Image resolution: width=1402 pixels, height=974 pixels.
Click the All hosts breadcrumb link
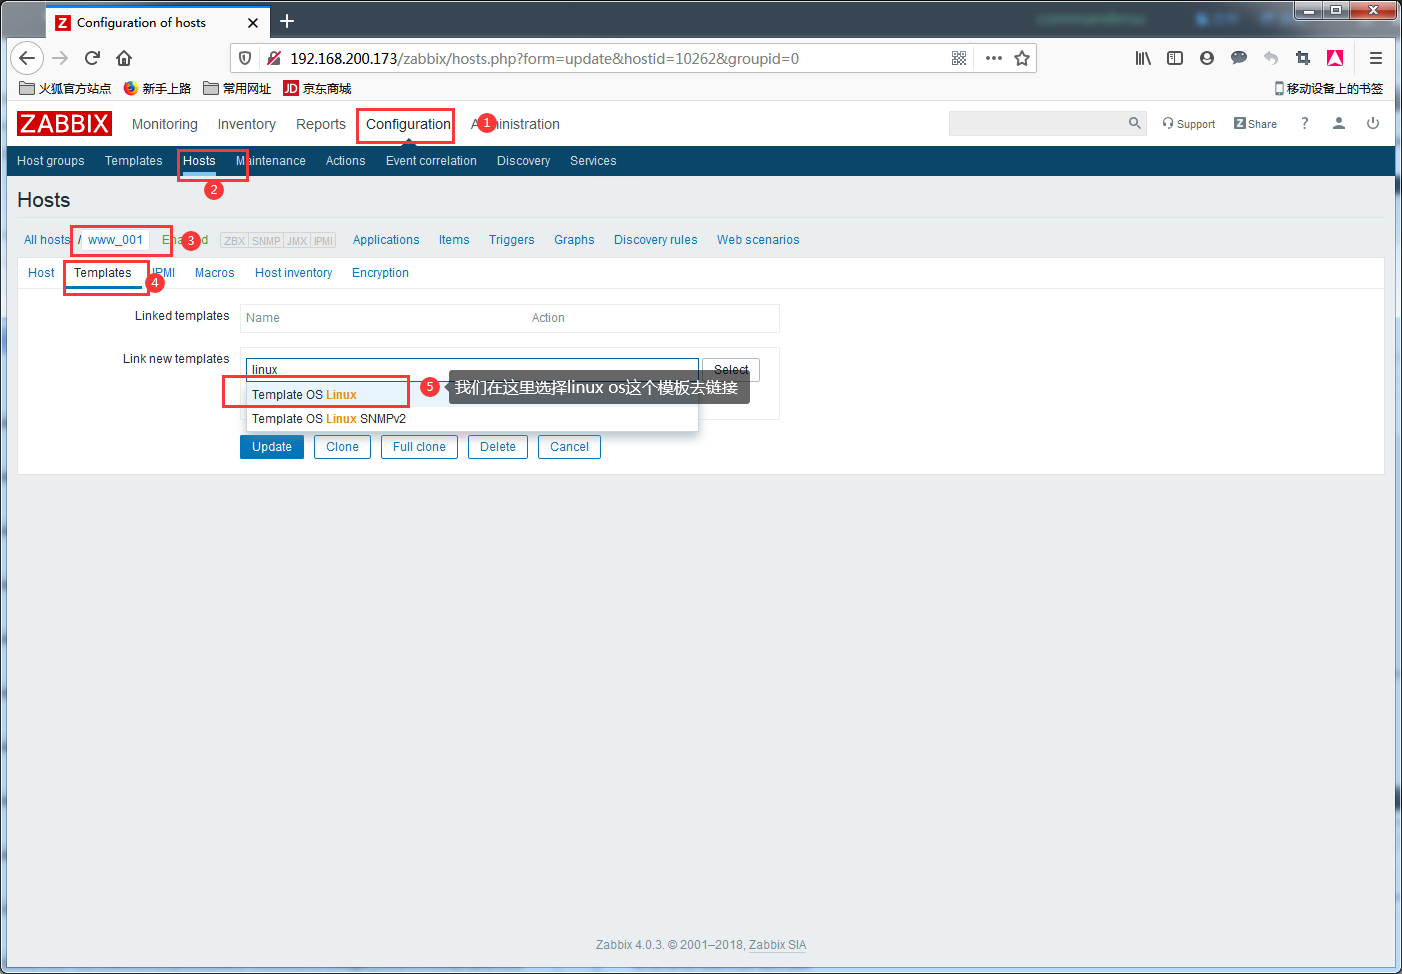click(x=47, y=240)
